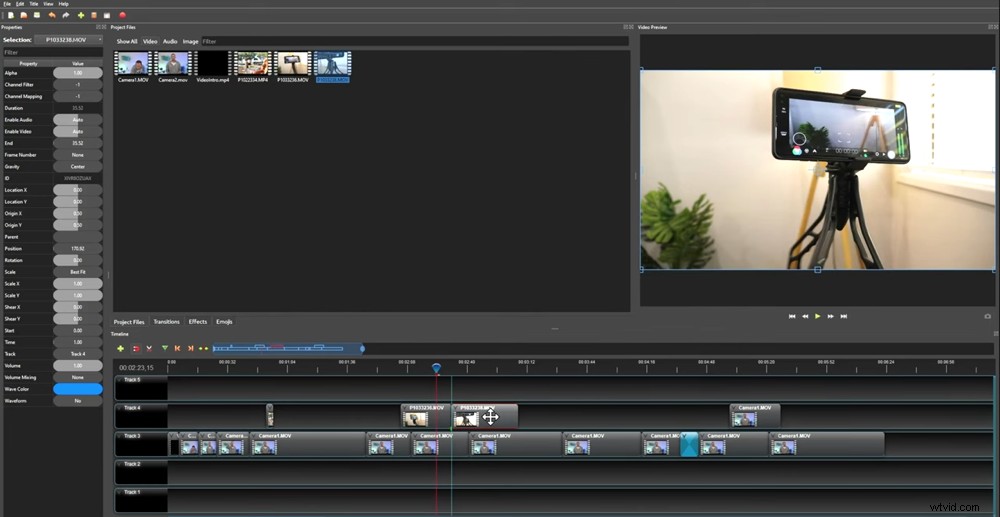Click the Save Project toolbar icon

click(37, 15)
